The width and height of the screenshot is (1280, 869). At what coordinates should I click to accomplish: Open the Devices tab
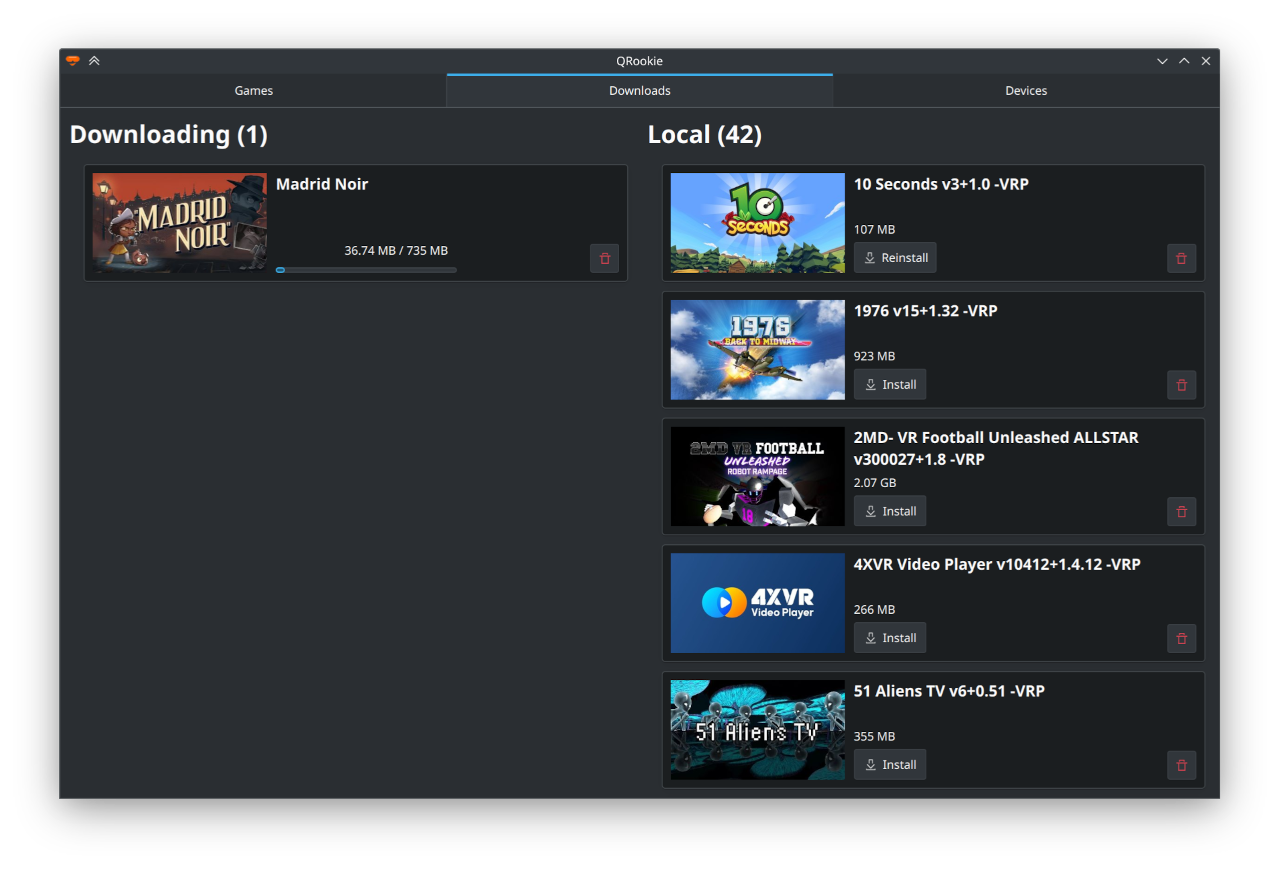tap(1026, 91)
